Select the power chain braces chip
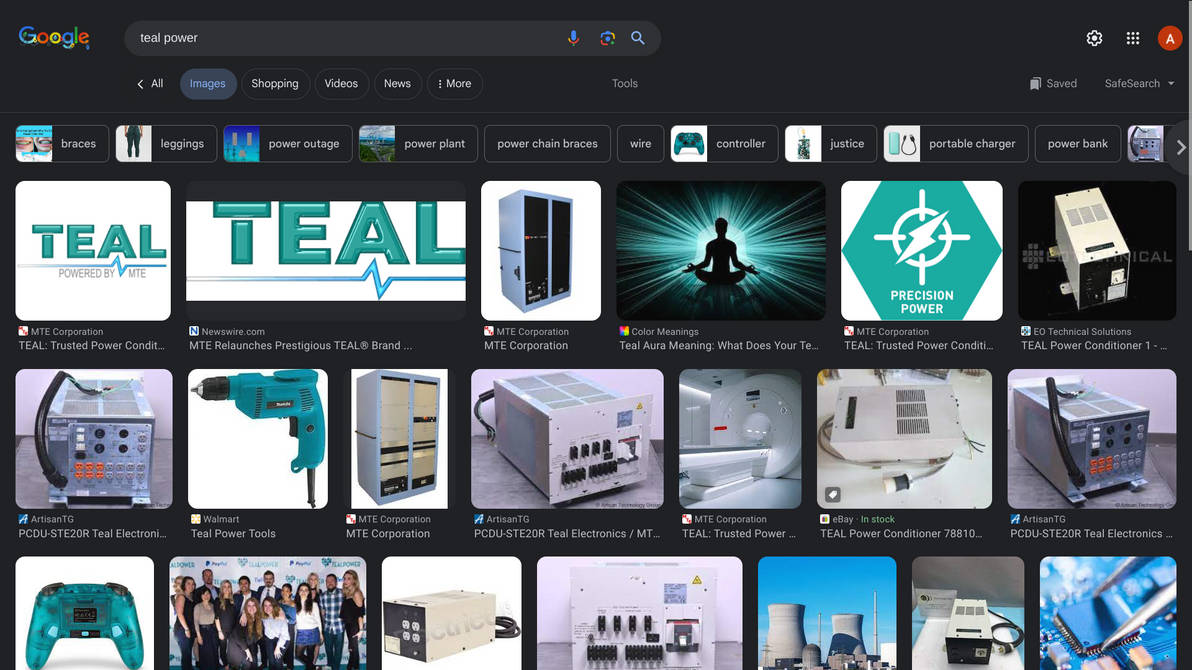 (547, 144)
